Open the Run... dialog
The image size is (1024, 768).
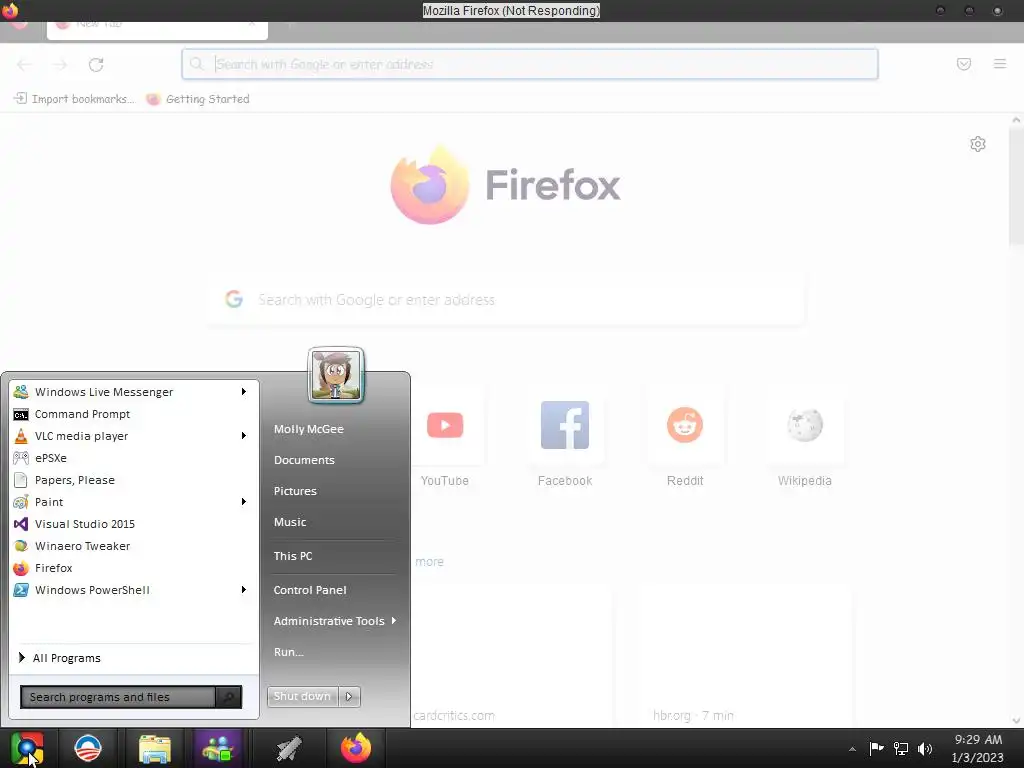pos(289,652)
